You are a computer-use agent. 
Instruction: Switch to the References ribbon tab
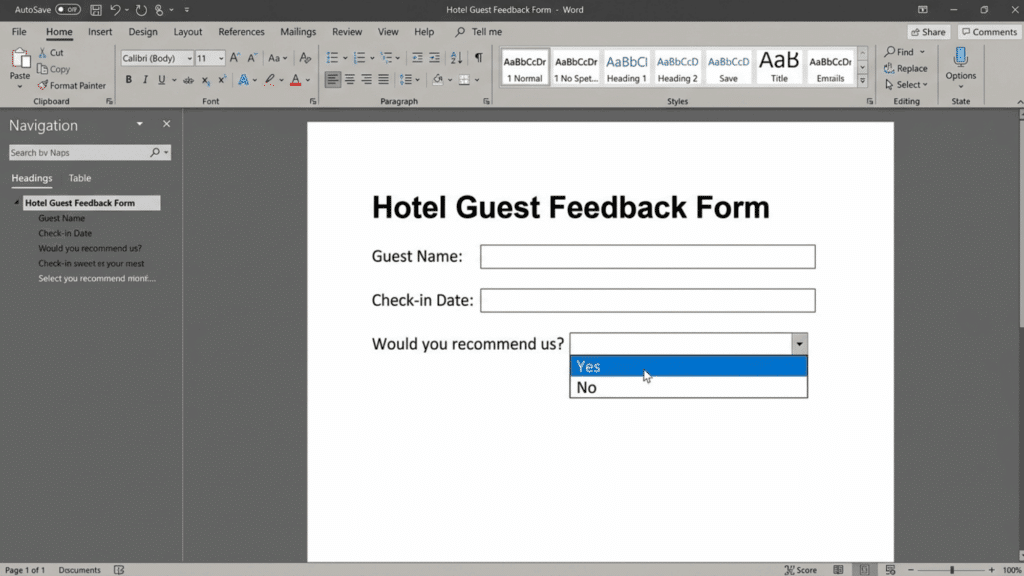pyautogui.click(x=241, y=31)
